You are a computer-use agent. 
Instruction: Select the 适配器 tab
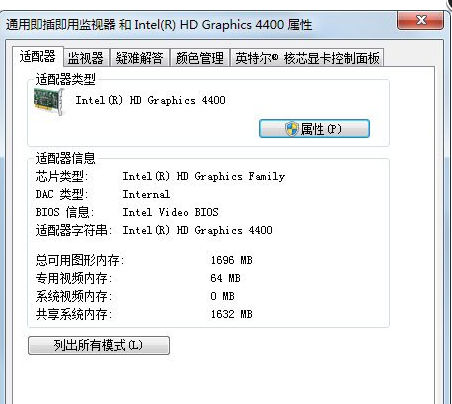[38, 56]
